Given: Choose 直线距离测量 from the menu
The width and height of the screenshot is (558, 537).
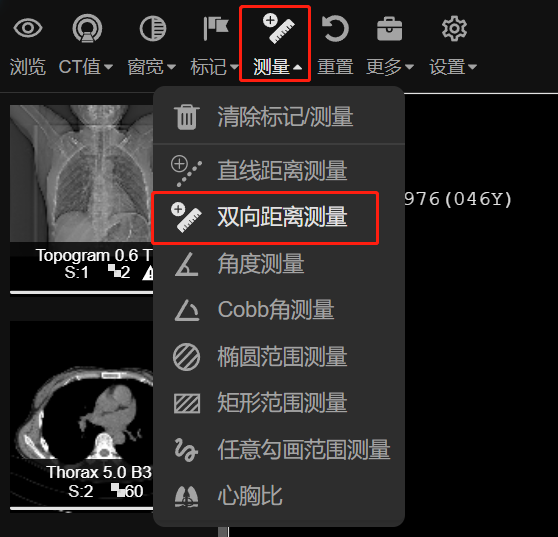Looking at the screenshot, I should point(279,170).
